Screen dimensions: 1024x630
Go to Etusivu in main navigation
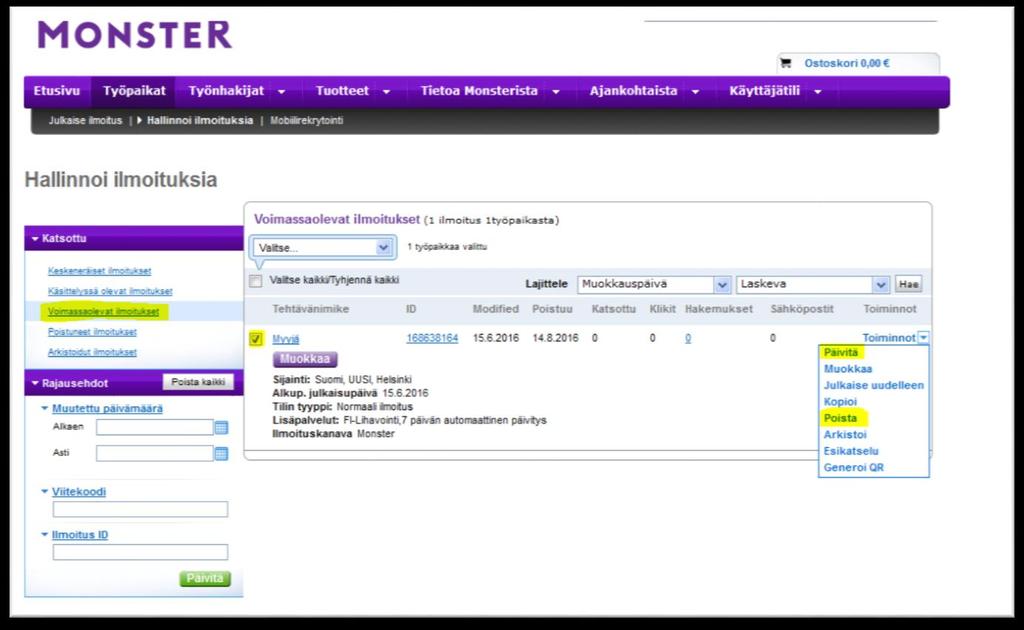(x=57, y=91)
